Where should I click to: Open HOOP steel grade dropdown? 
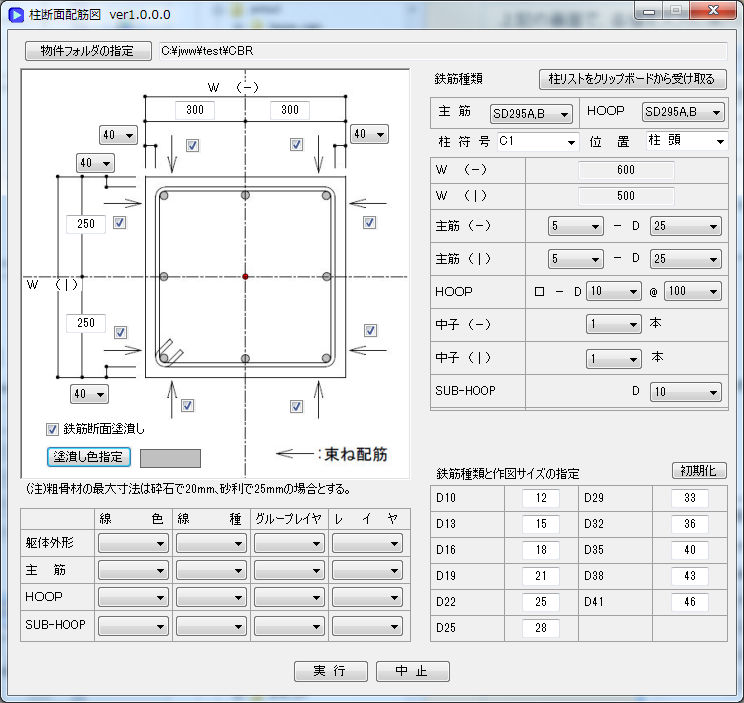click(684, 114)
